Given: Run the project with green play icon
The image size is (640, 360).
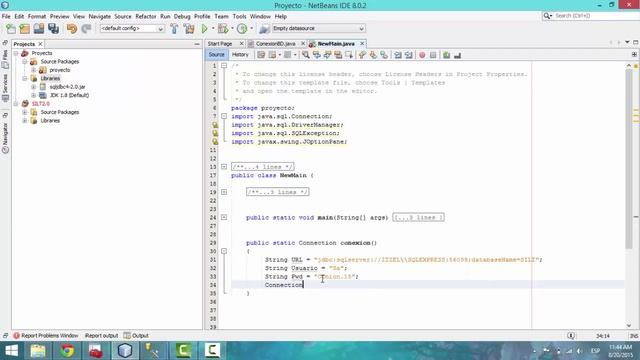Looking at the screenshot, I should (x=204, y=29).
